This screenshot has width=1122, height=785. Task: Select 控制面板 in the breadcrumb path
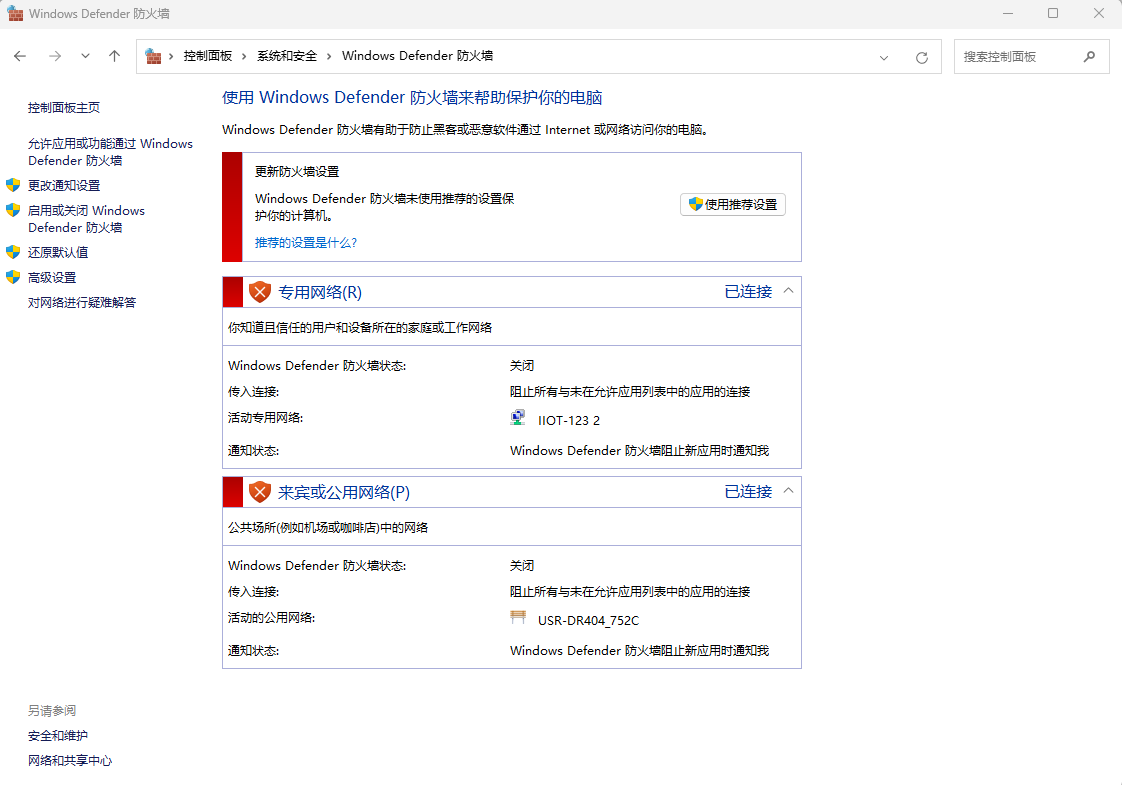(x=207, y=56)
